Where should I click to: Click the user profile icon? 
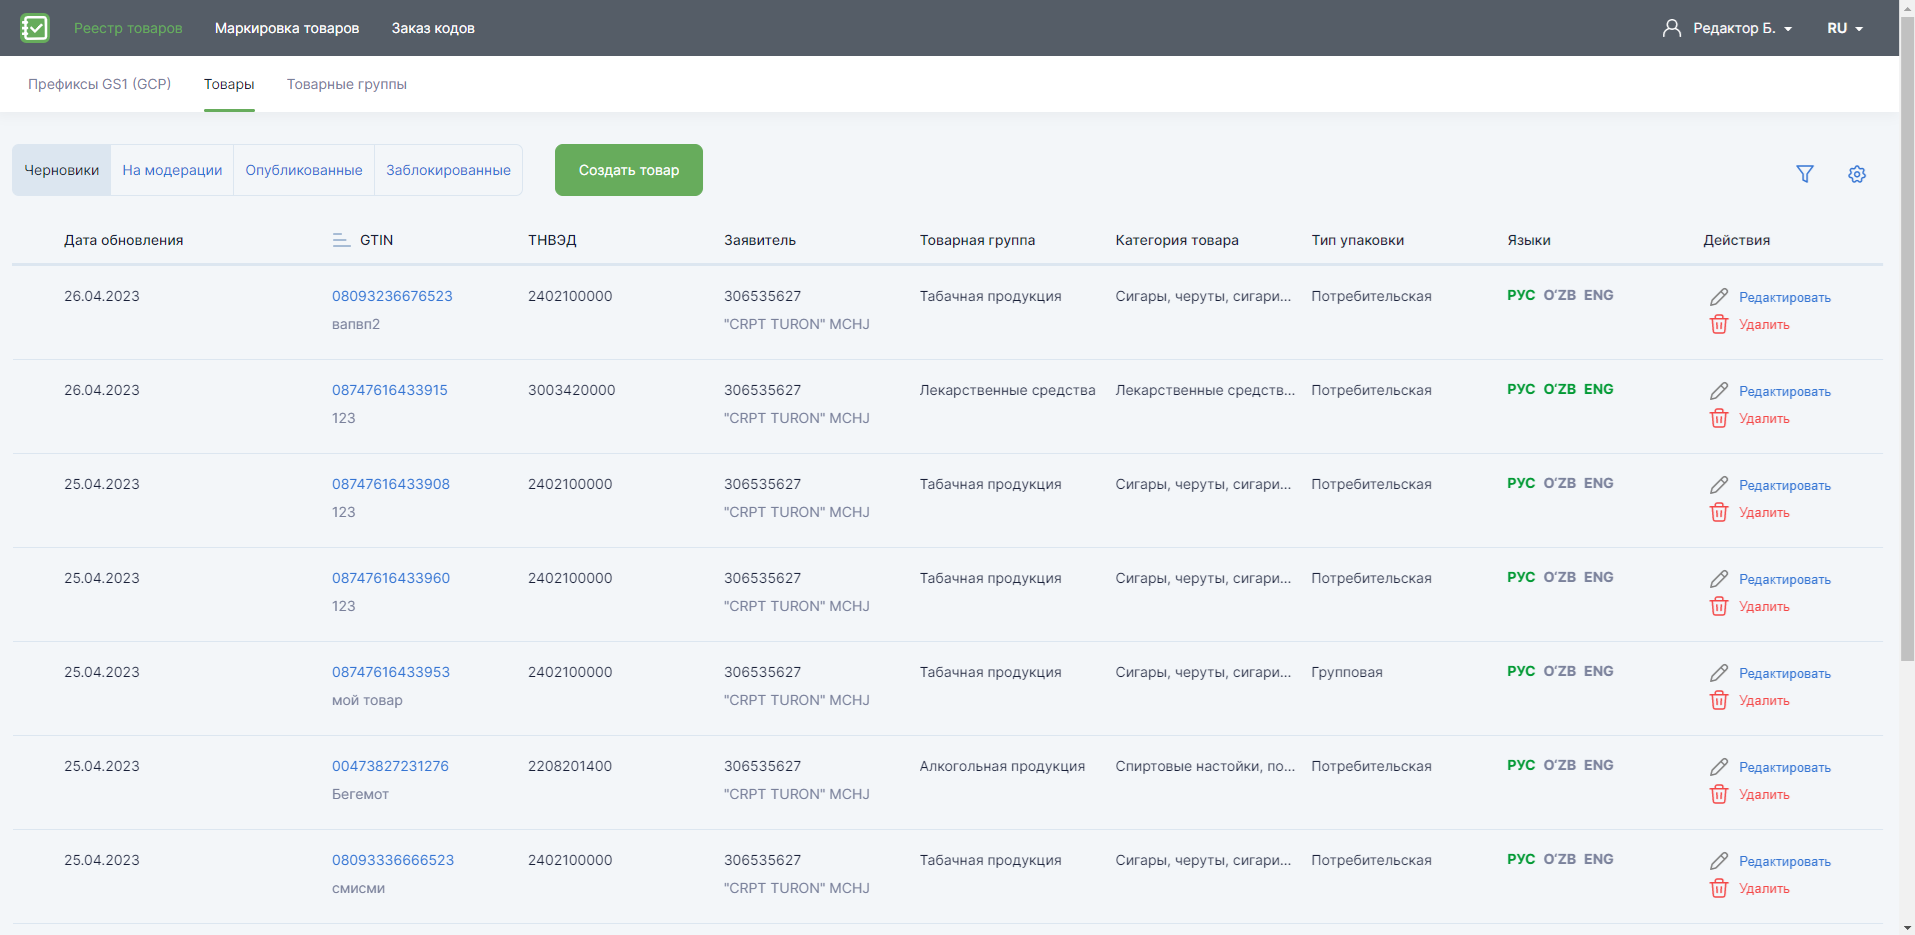pyautogui.click(x=1672, y=28)
